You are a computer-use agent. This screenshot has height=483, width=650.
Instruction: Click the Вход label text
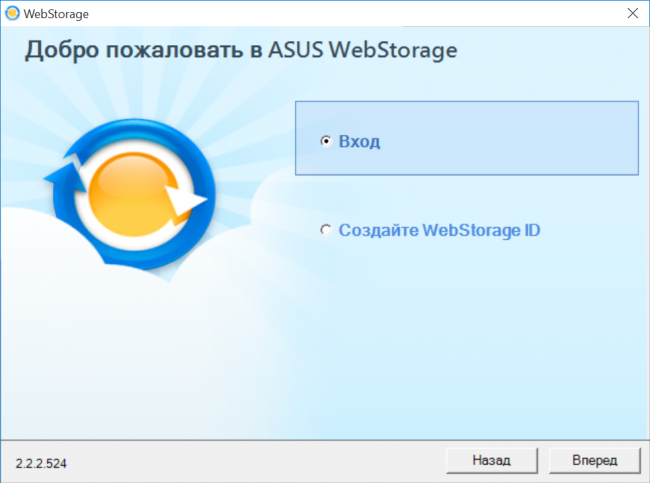(x=359, y=141)
